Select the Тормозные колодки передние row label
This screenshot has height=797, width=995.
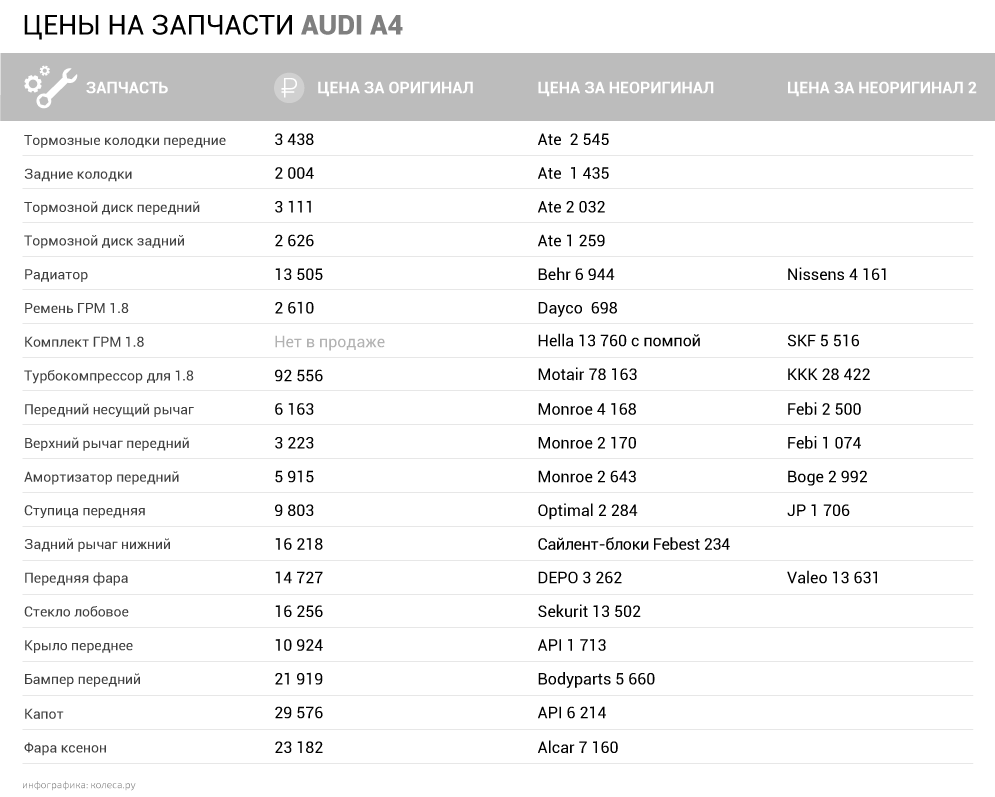(125, 140)
